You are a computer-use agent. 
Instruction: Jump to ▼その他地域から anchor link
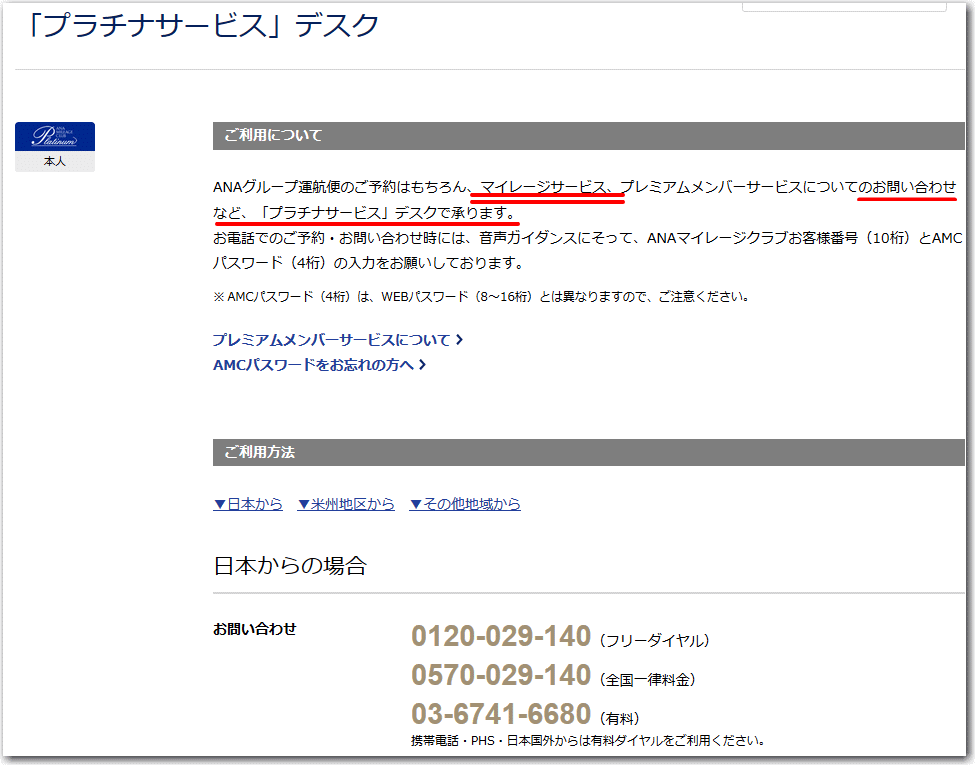click(464, 504)
